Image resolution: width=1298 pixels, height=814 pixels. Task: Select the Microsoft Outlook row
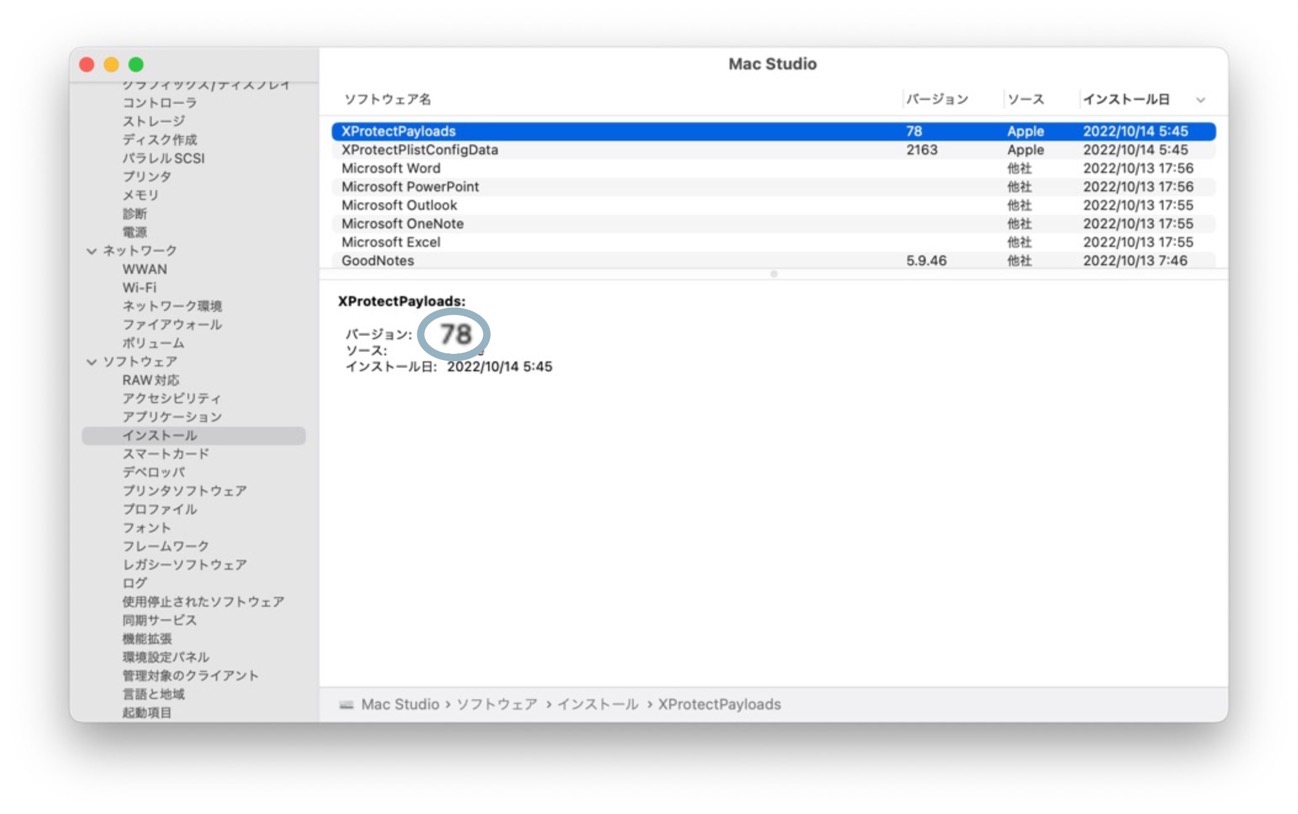[x=773, y=205]
